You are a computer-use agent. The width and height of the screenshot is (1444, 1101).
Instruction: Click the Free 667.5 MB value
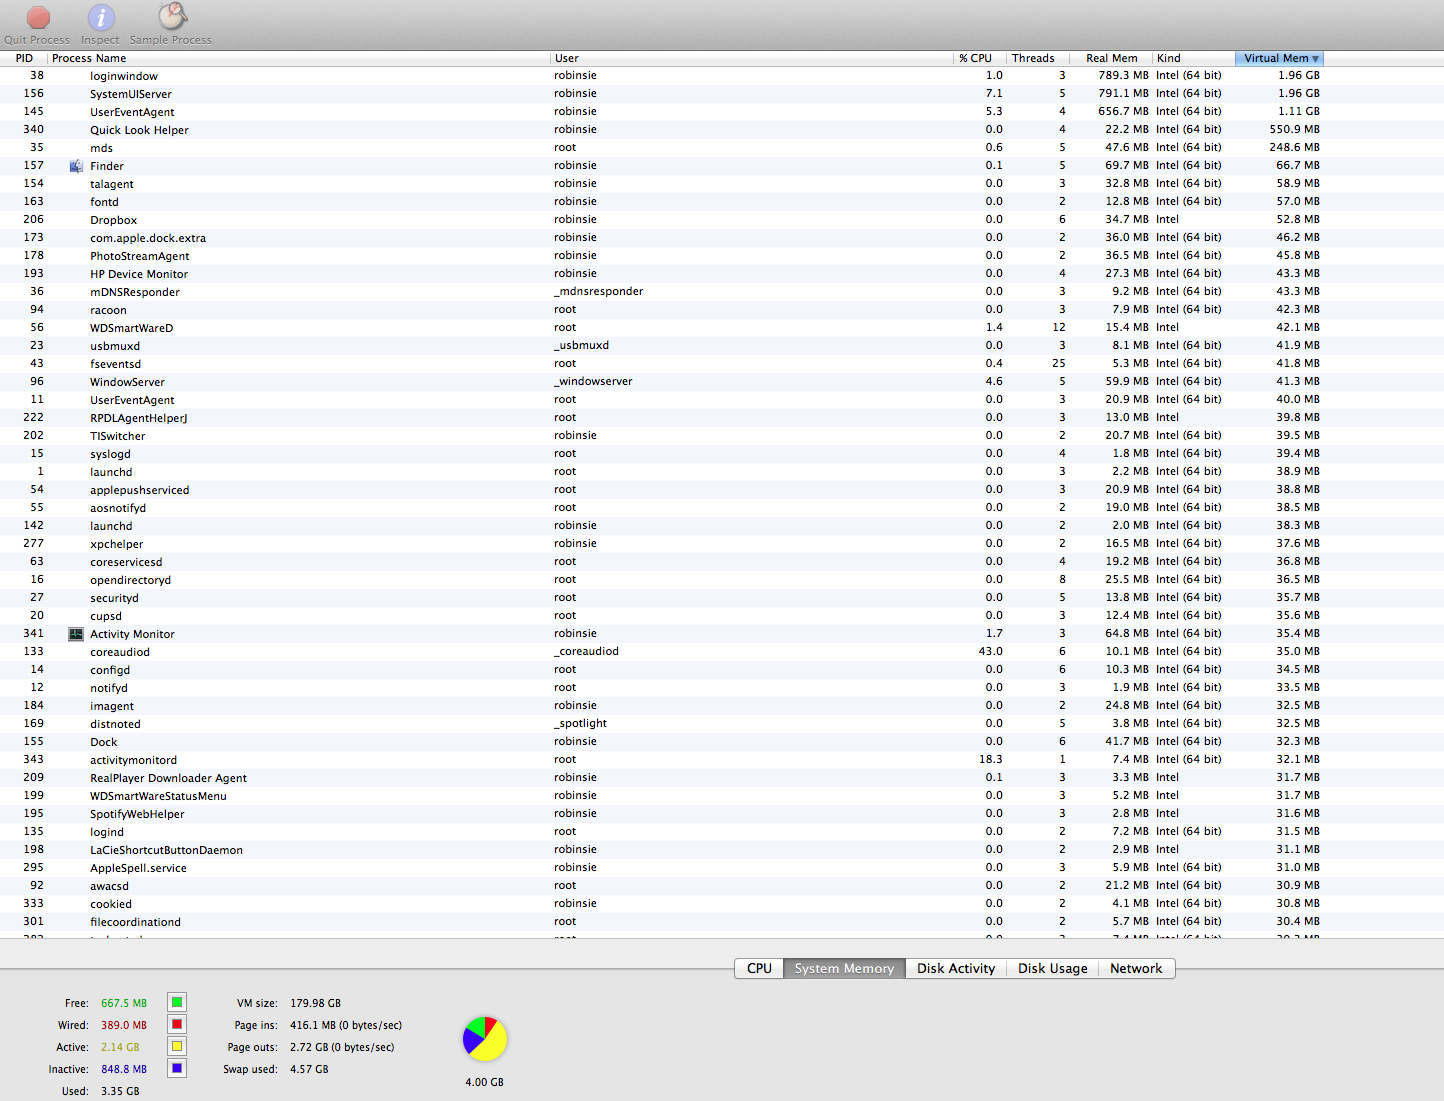point(124,1003)
